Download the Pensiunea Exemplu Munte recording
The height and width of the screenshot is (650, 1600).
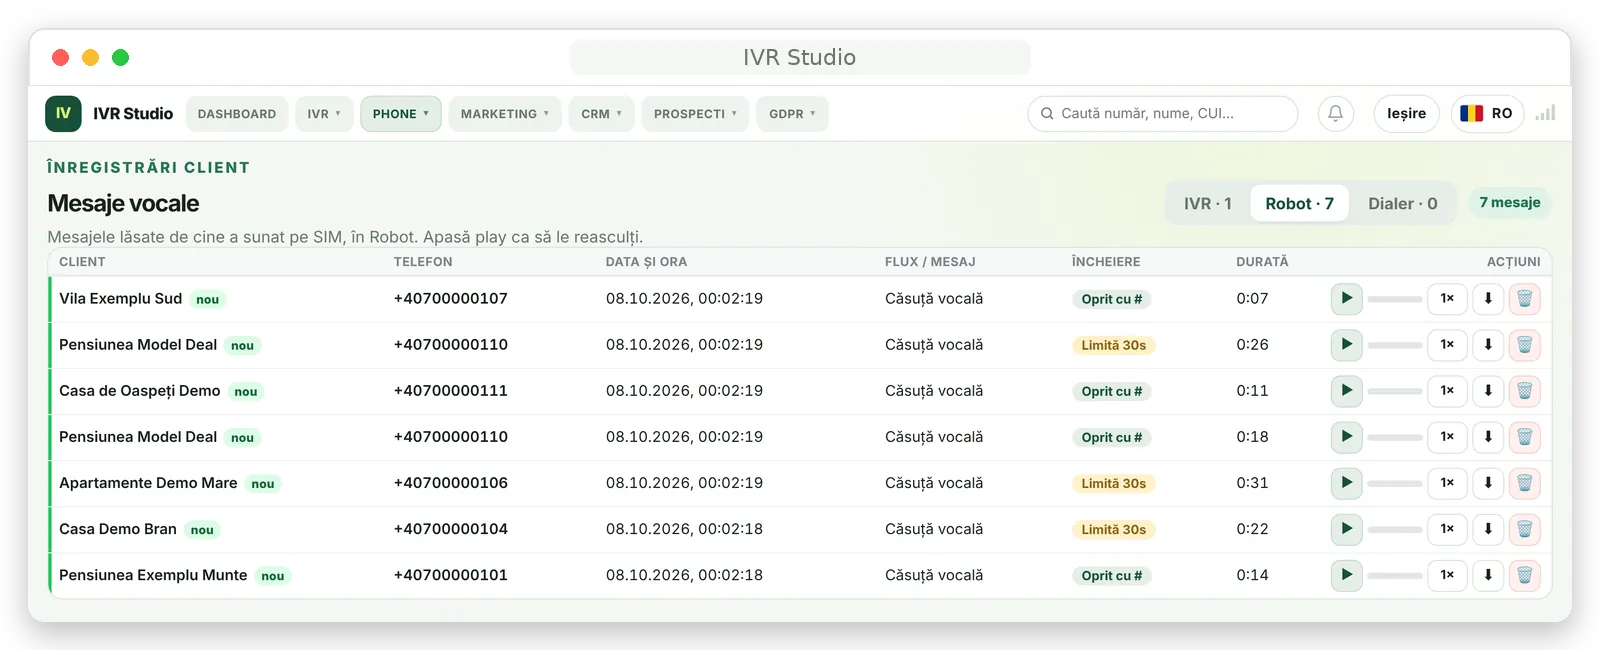[1488, 575]
